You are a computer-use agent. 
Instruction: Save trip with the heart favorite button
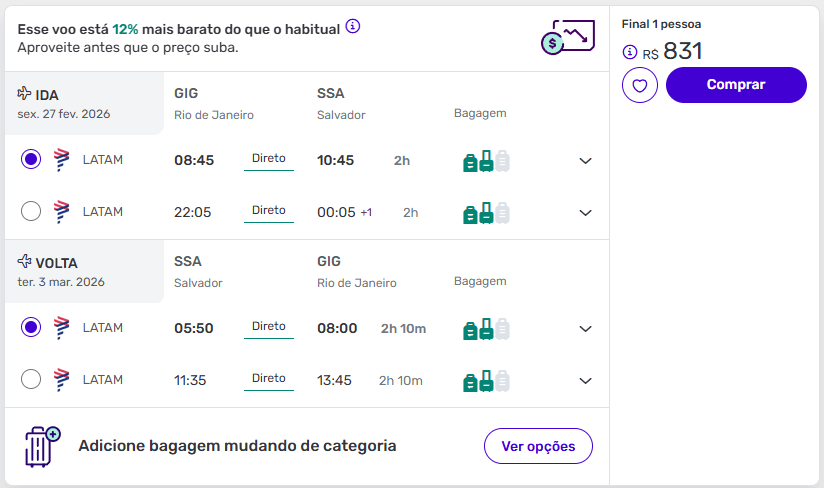[640, 85]
